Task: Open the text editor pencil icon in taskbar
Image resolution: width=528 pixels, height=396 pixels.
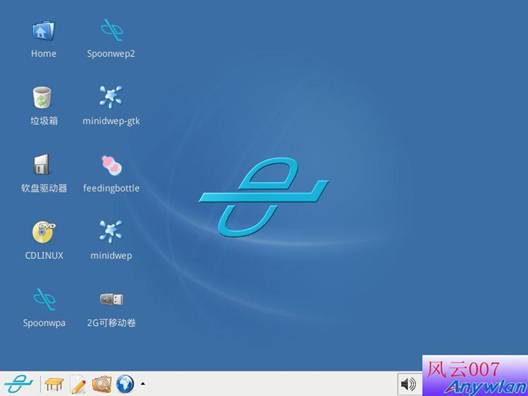Action: (78, 385)
